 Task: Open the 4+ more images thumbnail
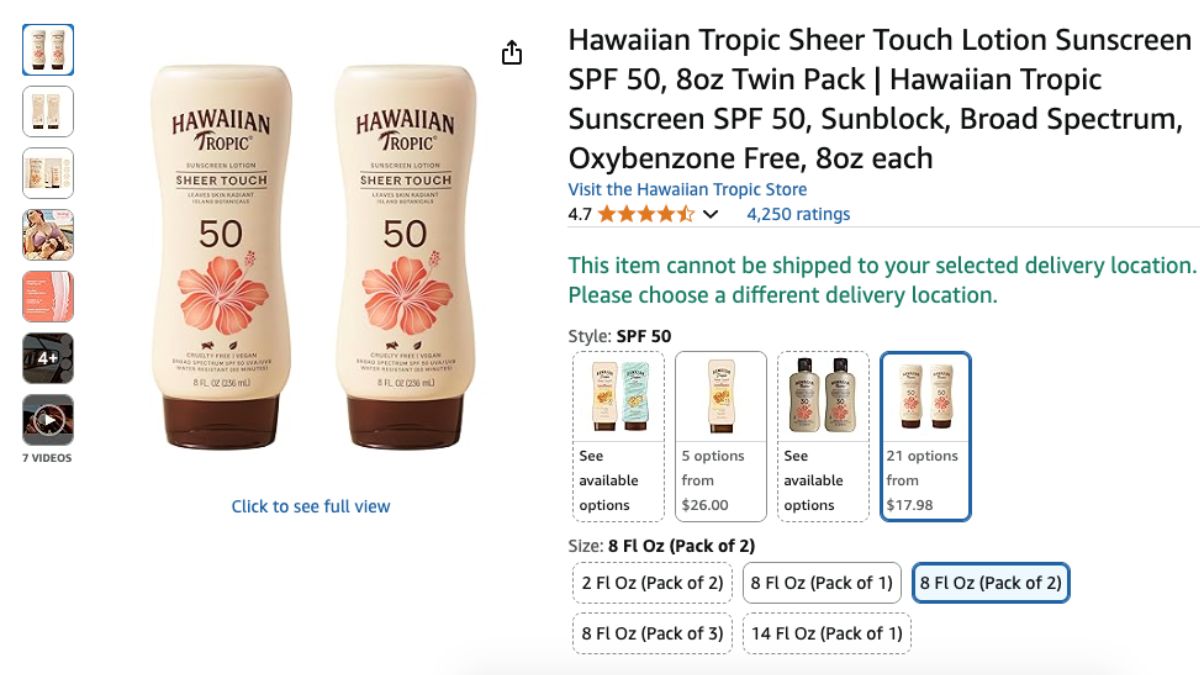48,358
